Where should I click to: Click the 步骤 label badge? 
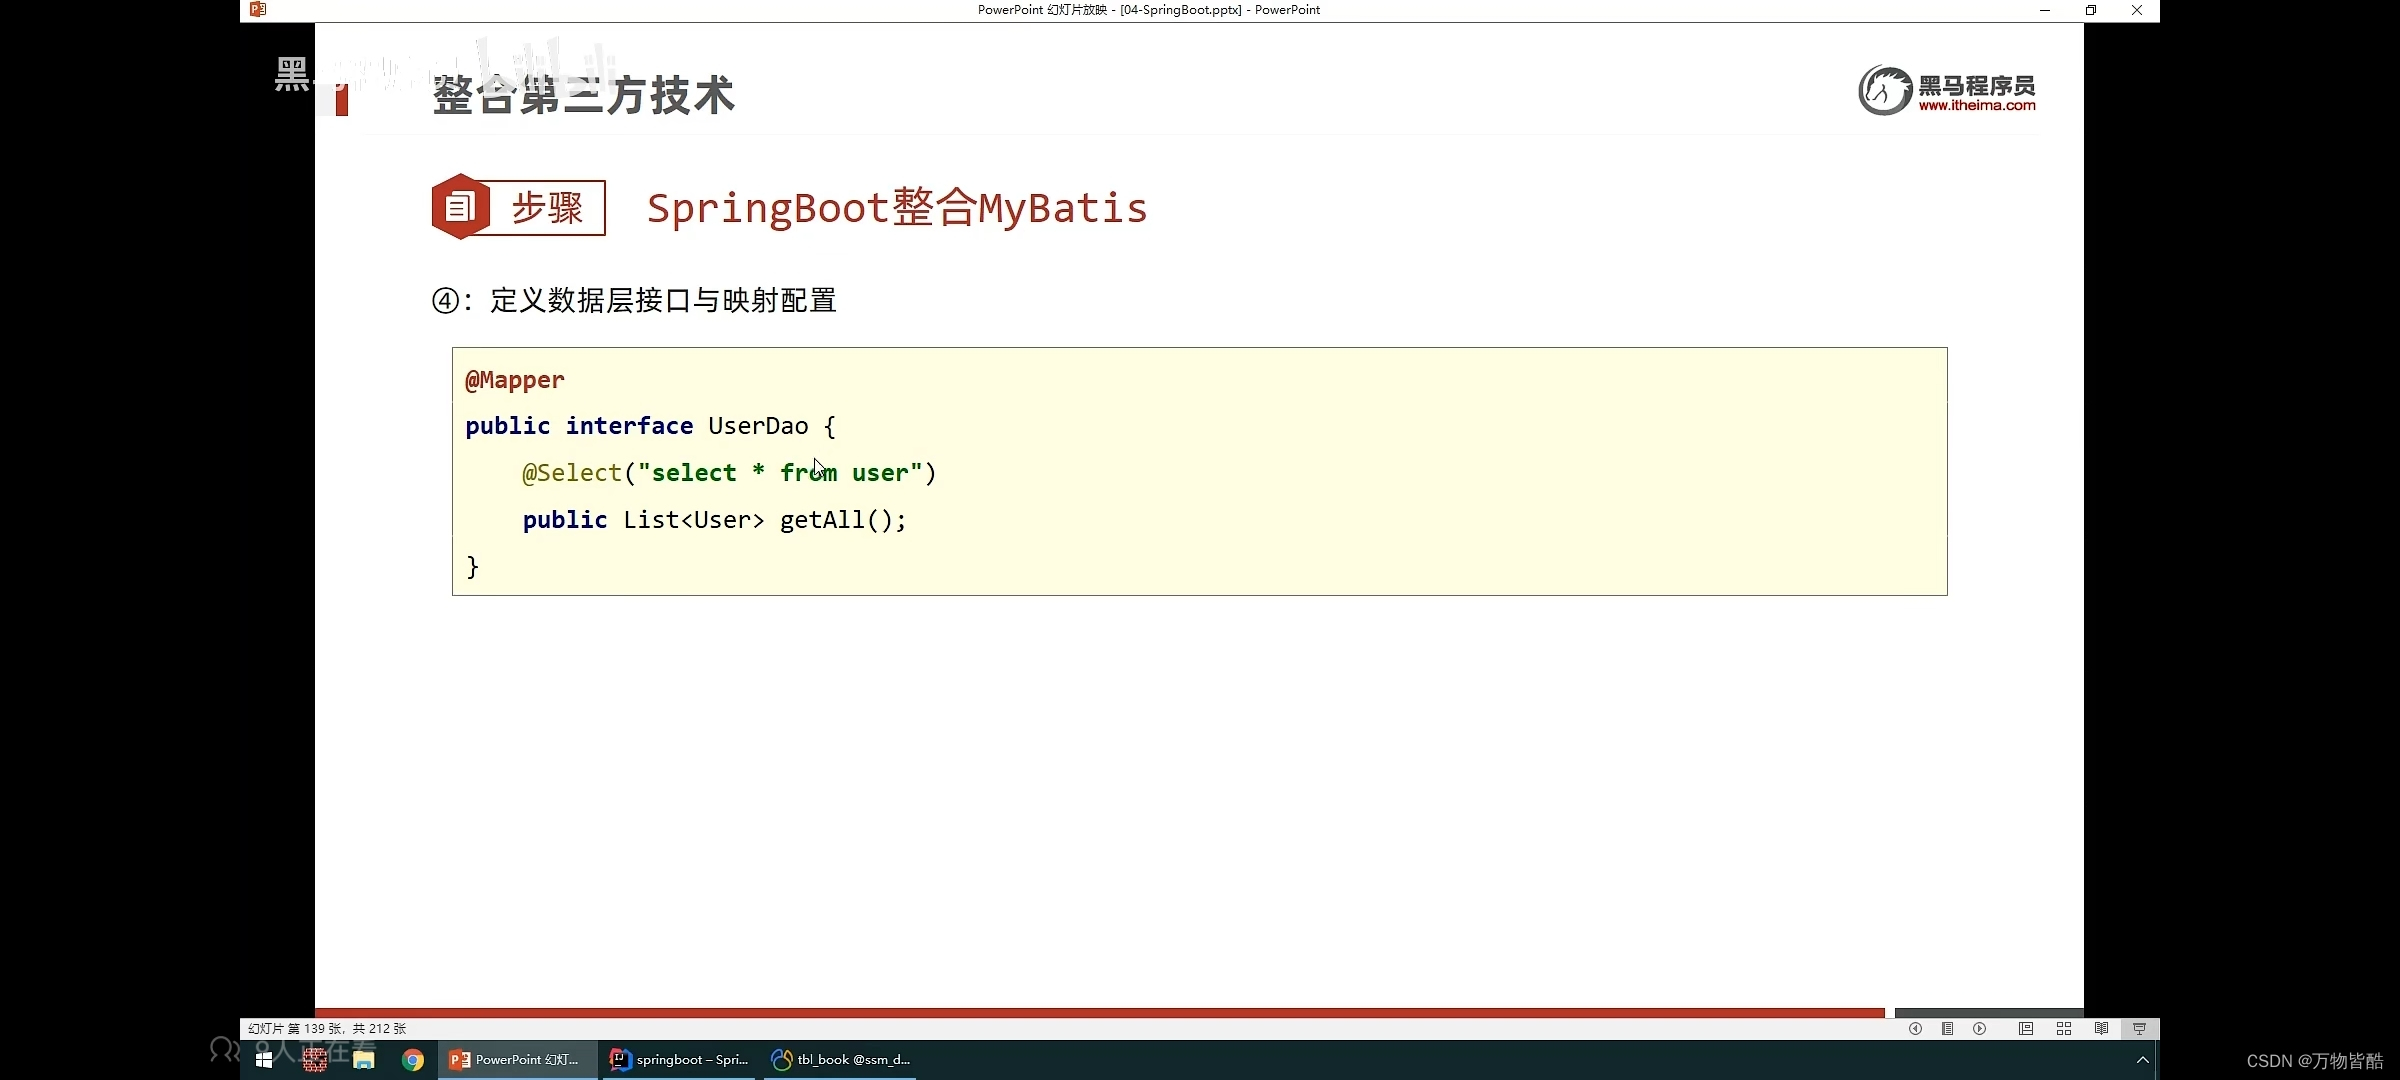click(518, 207)
